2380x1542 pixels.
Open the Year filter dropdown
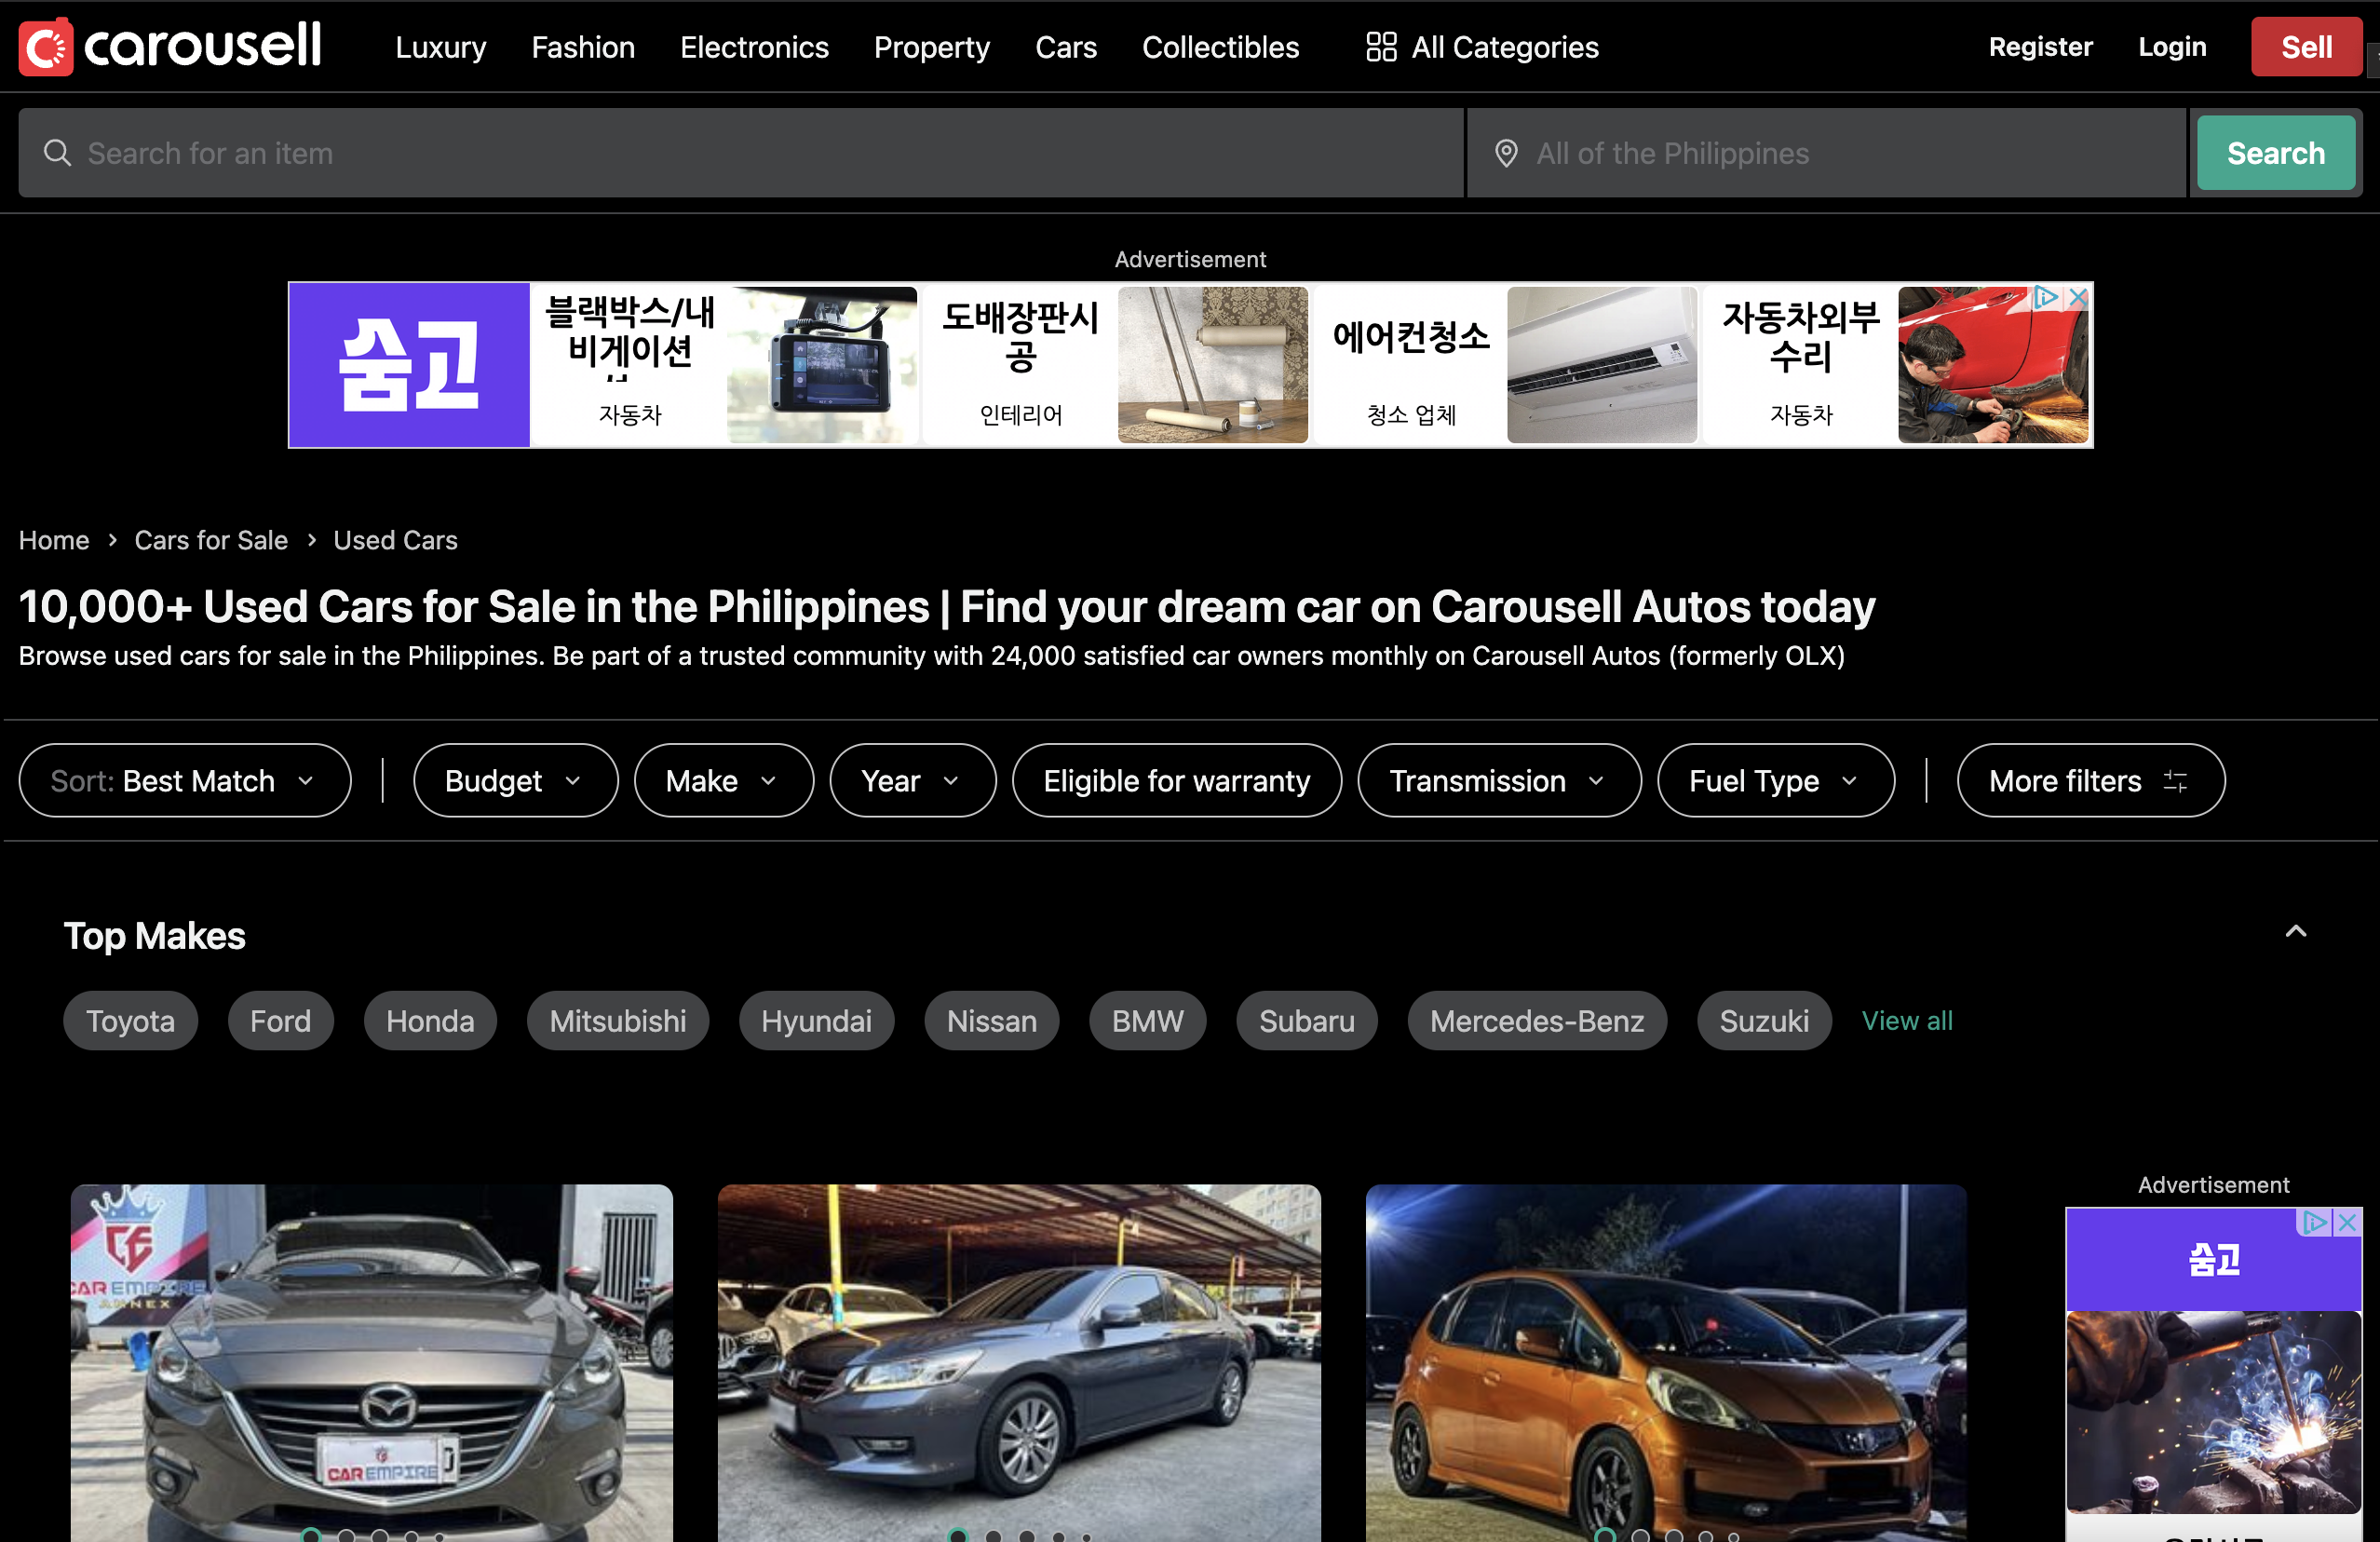point(912,781)
